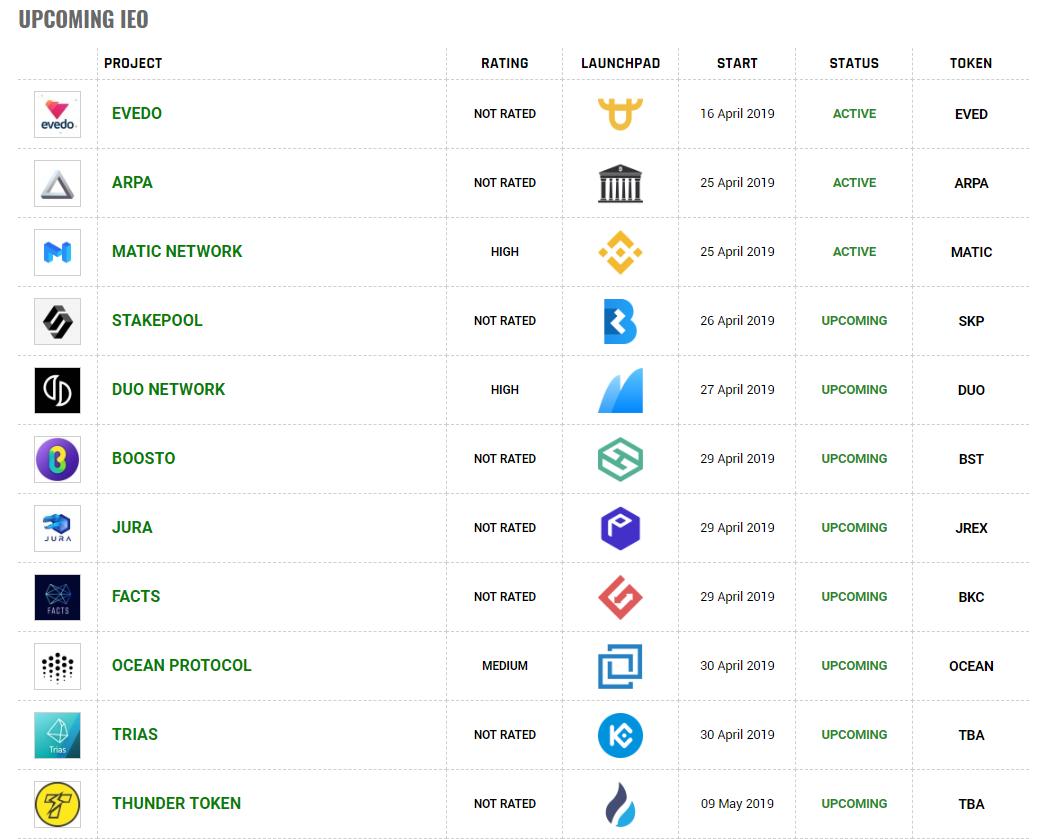Click the Thunder Token yellow logo

pos(57,804)
